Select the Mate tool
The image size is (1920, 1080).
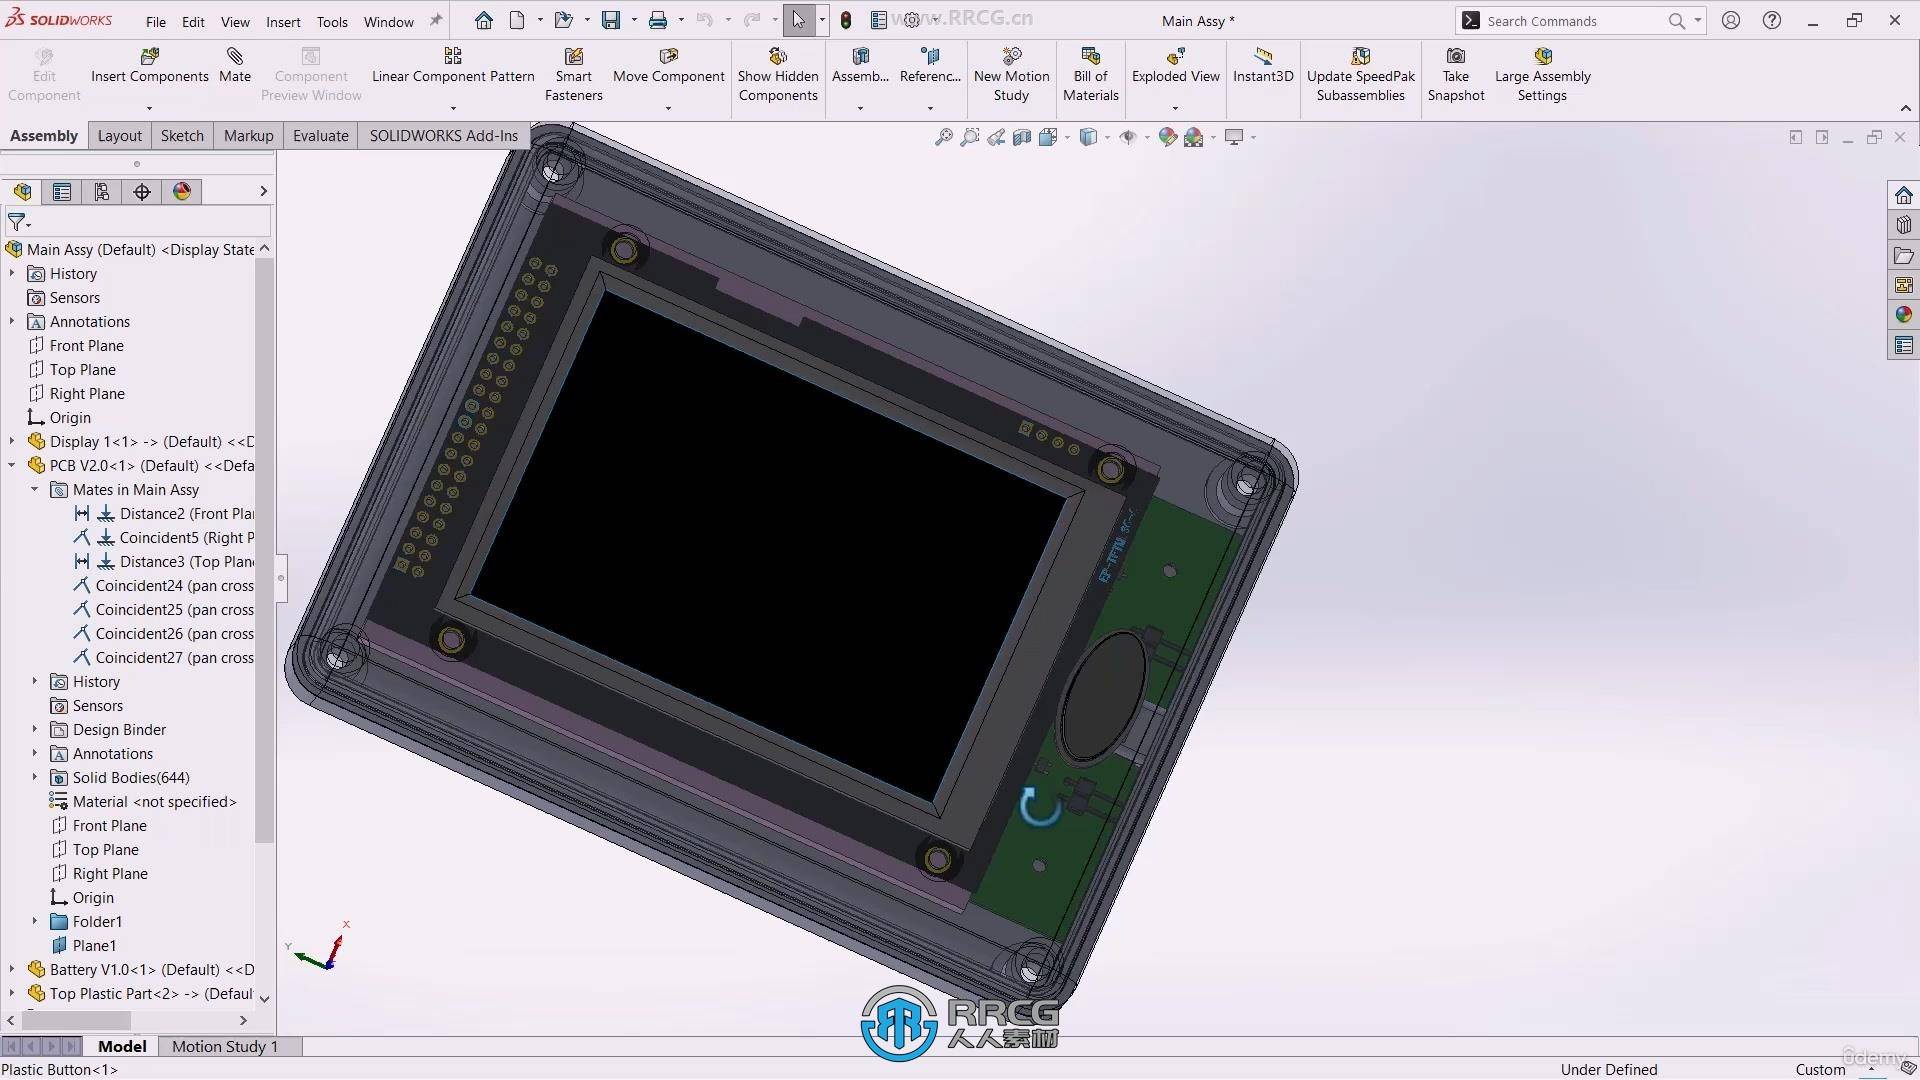pyautogui.click(x=235, y=57)
